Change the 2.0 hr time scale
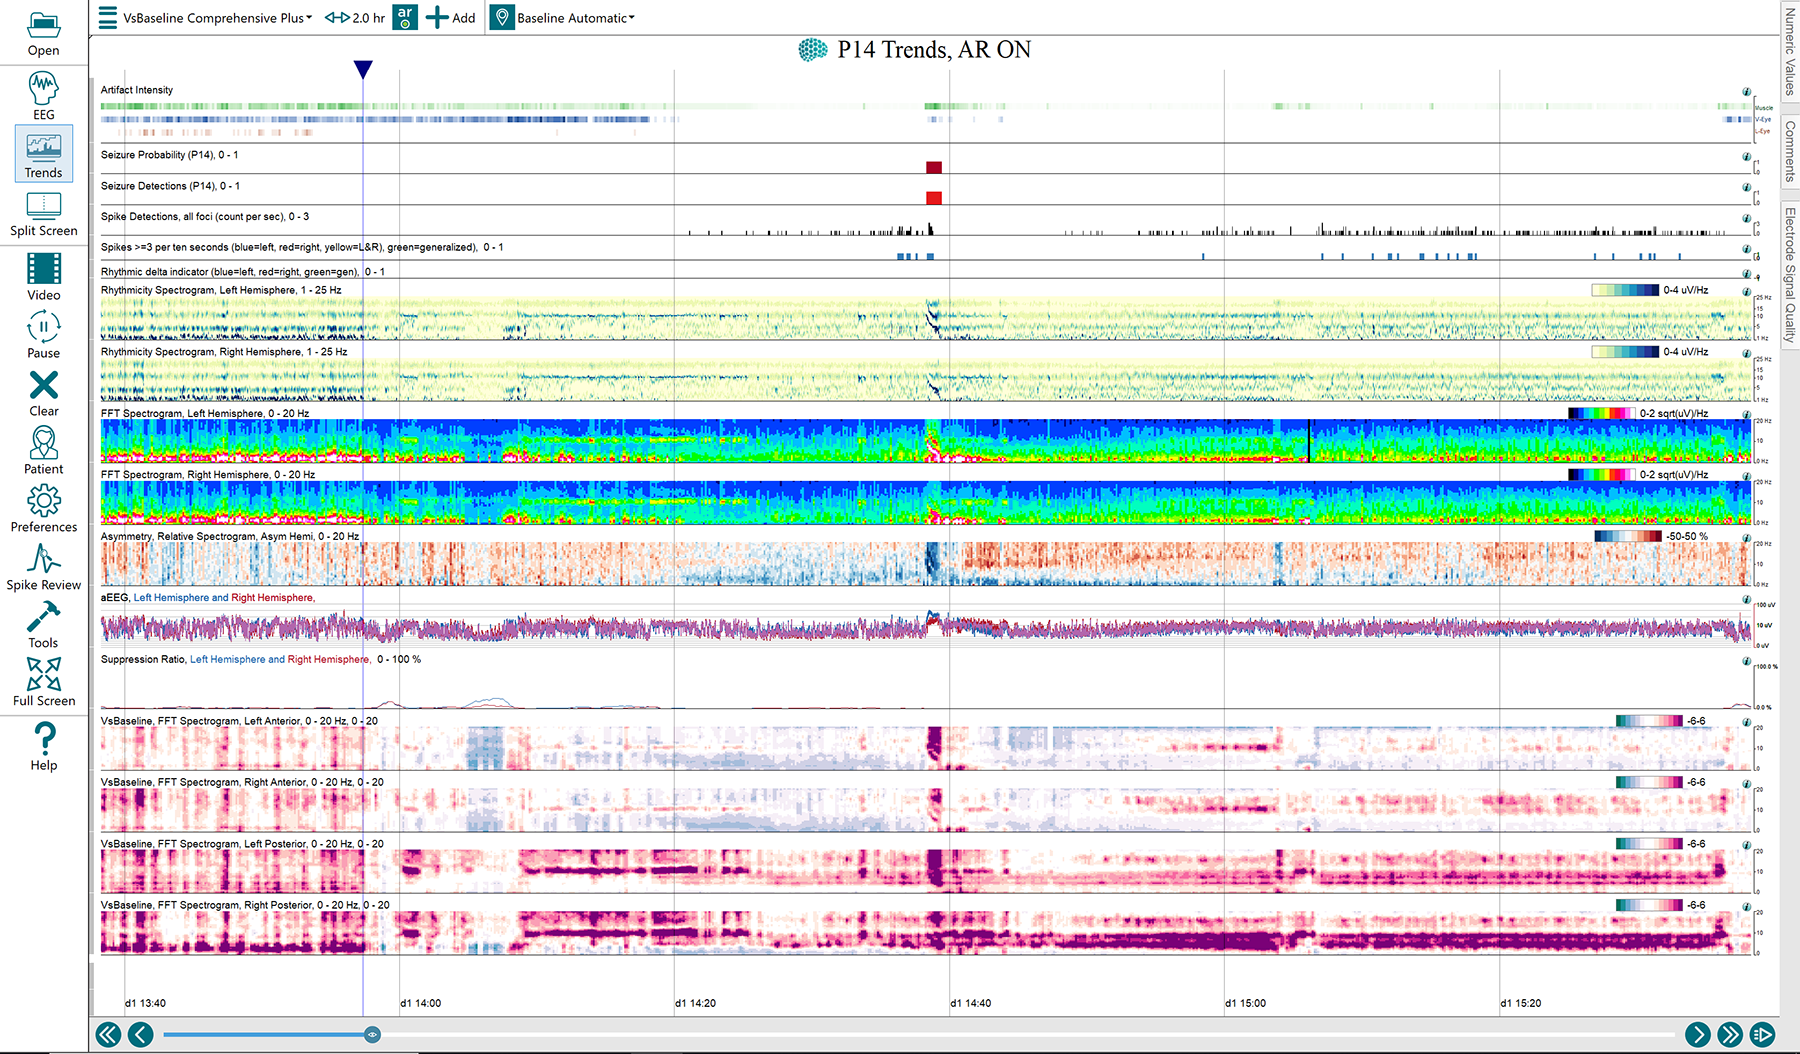 (x=355, y=18)
